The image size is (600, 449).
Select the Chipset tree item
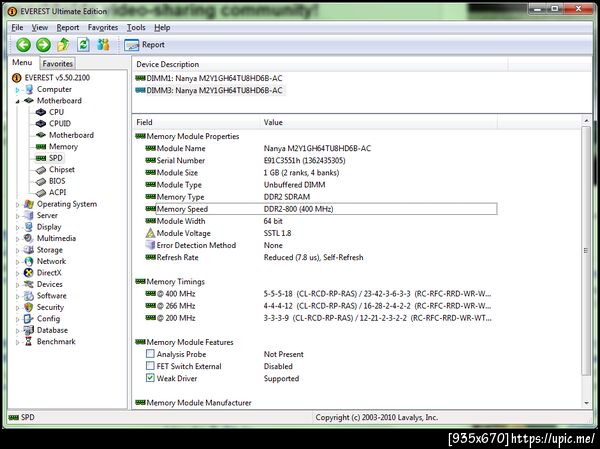62,170
